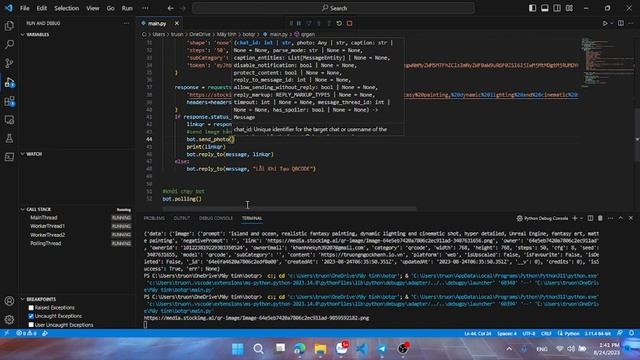This screenshot has width=640, height=360.
Task: Toggle the bottom panel layout icon
Action: coord(544,8)
